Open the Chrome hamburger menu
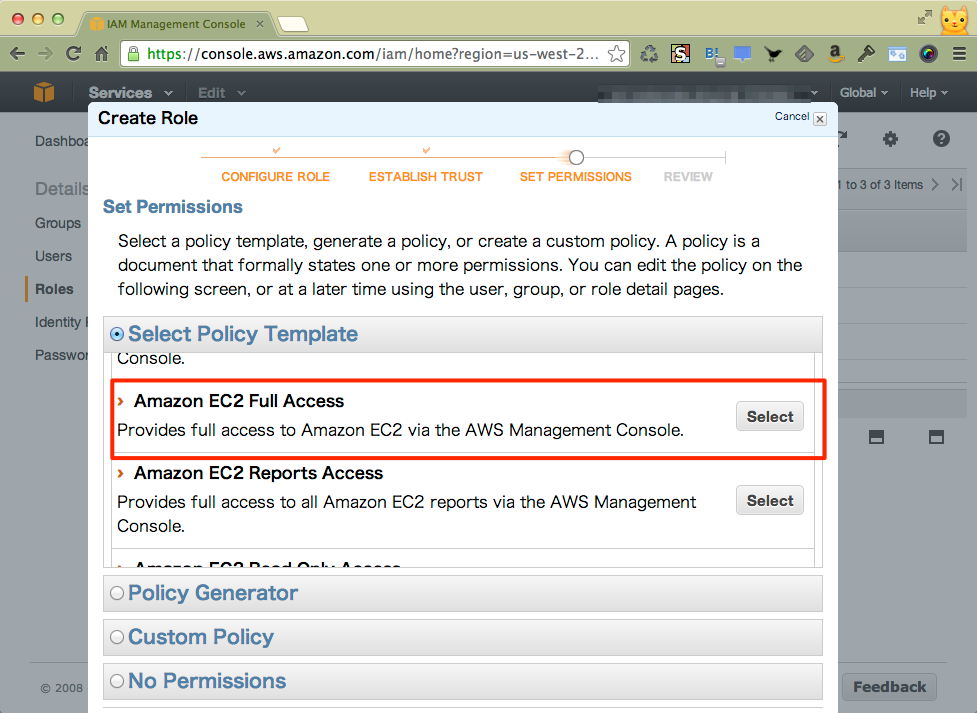This screenshot has height=713, width=977. 956,54
